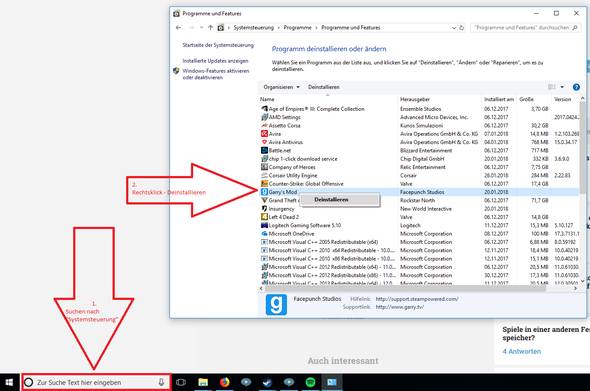Open Startseite der Systemsteuerung link
Viewport: 590px width, 391px height.
(x=218, y=45)
